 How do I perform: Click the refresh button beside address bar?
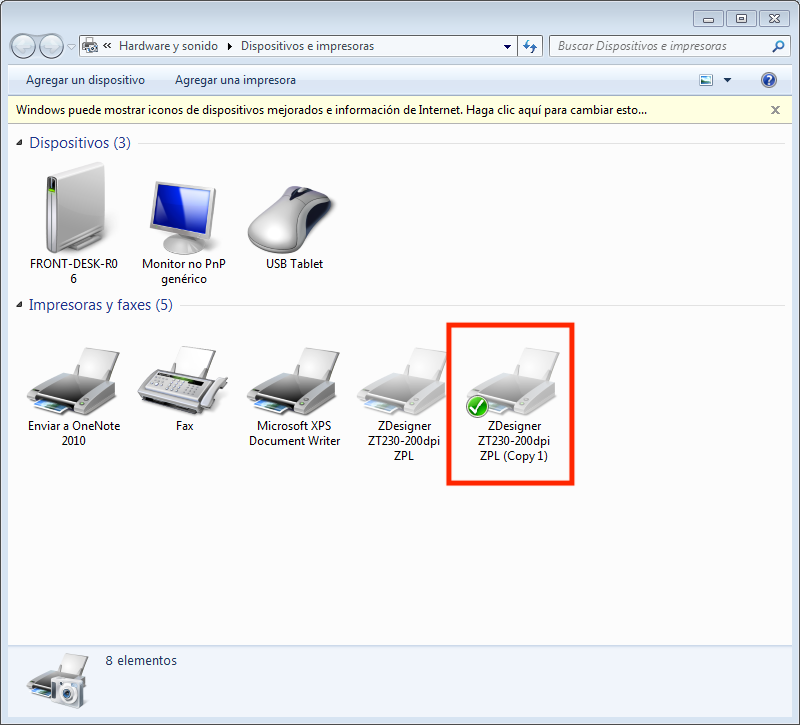point(530,46)
